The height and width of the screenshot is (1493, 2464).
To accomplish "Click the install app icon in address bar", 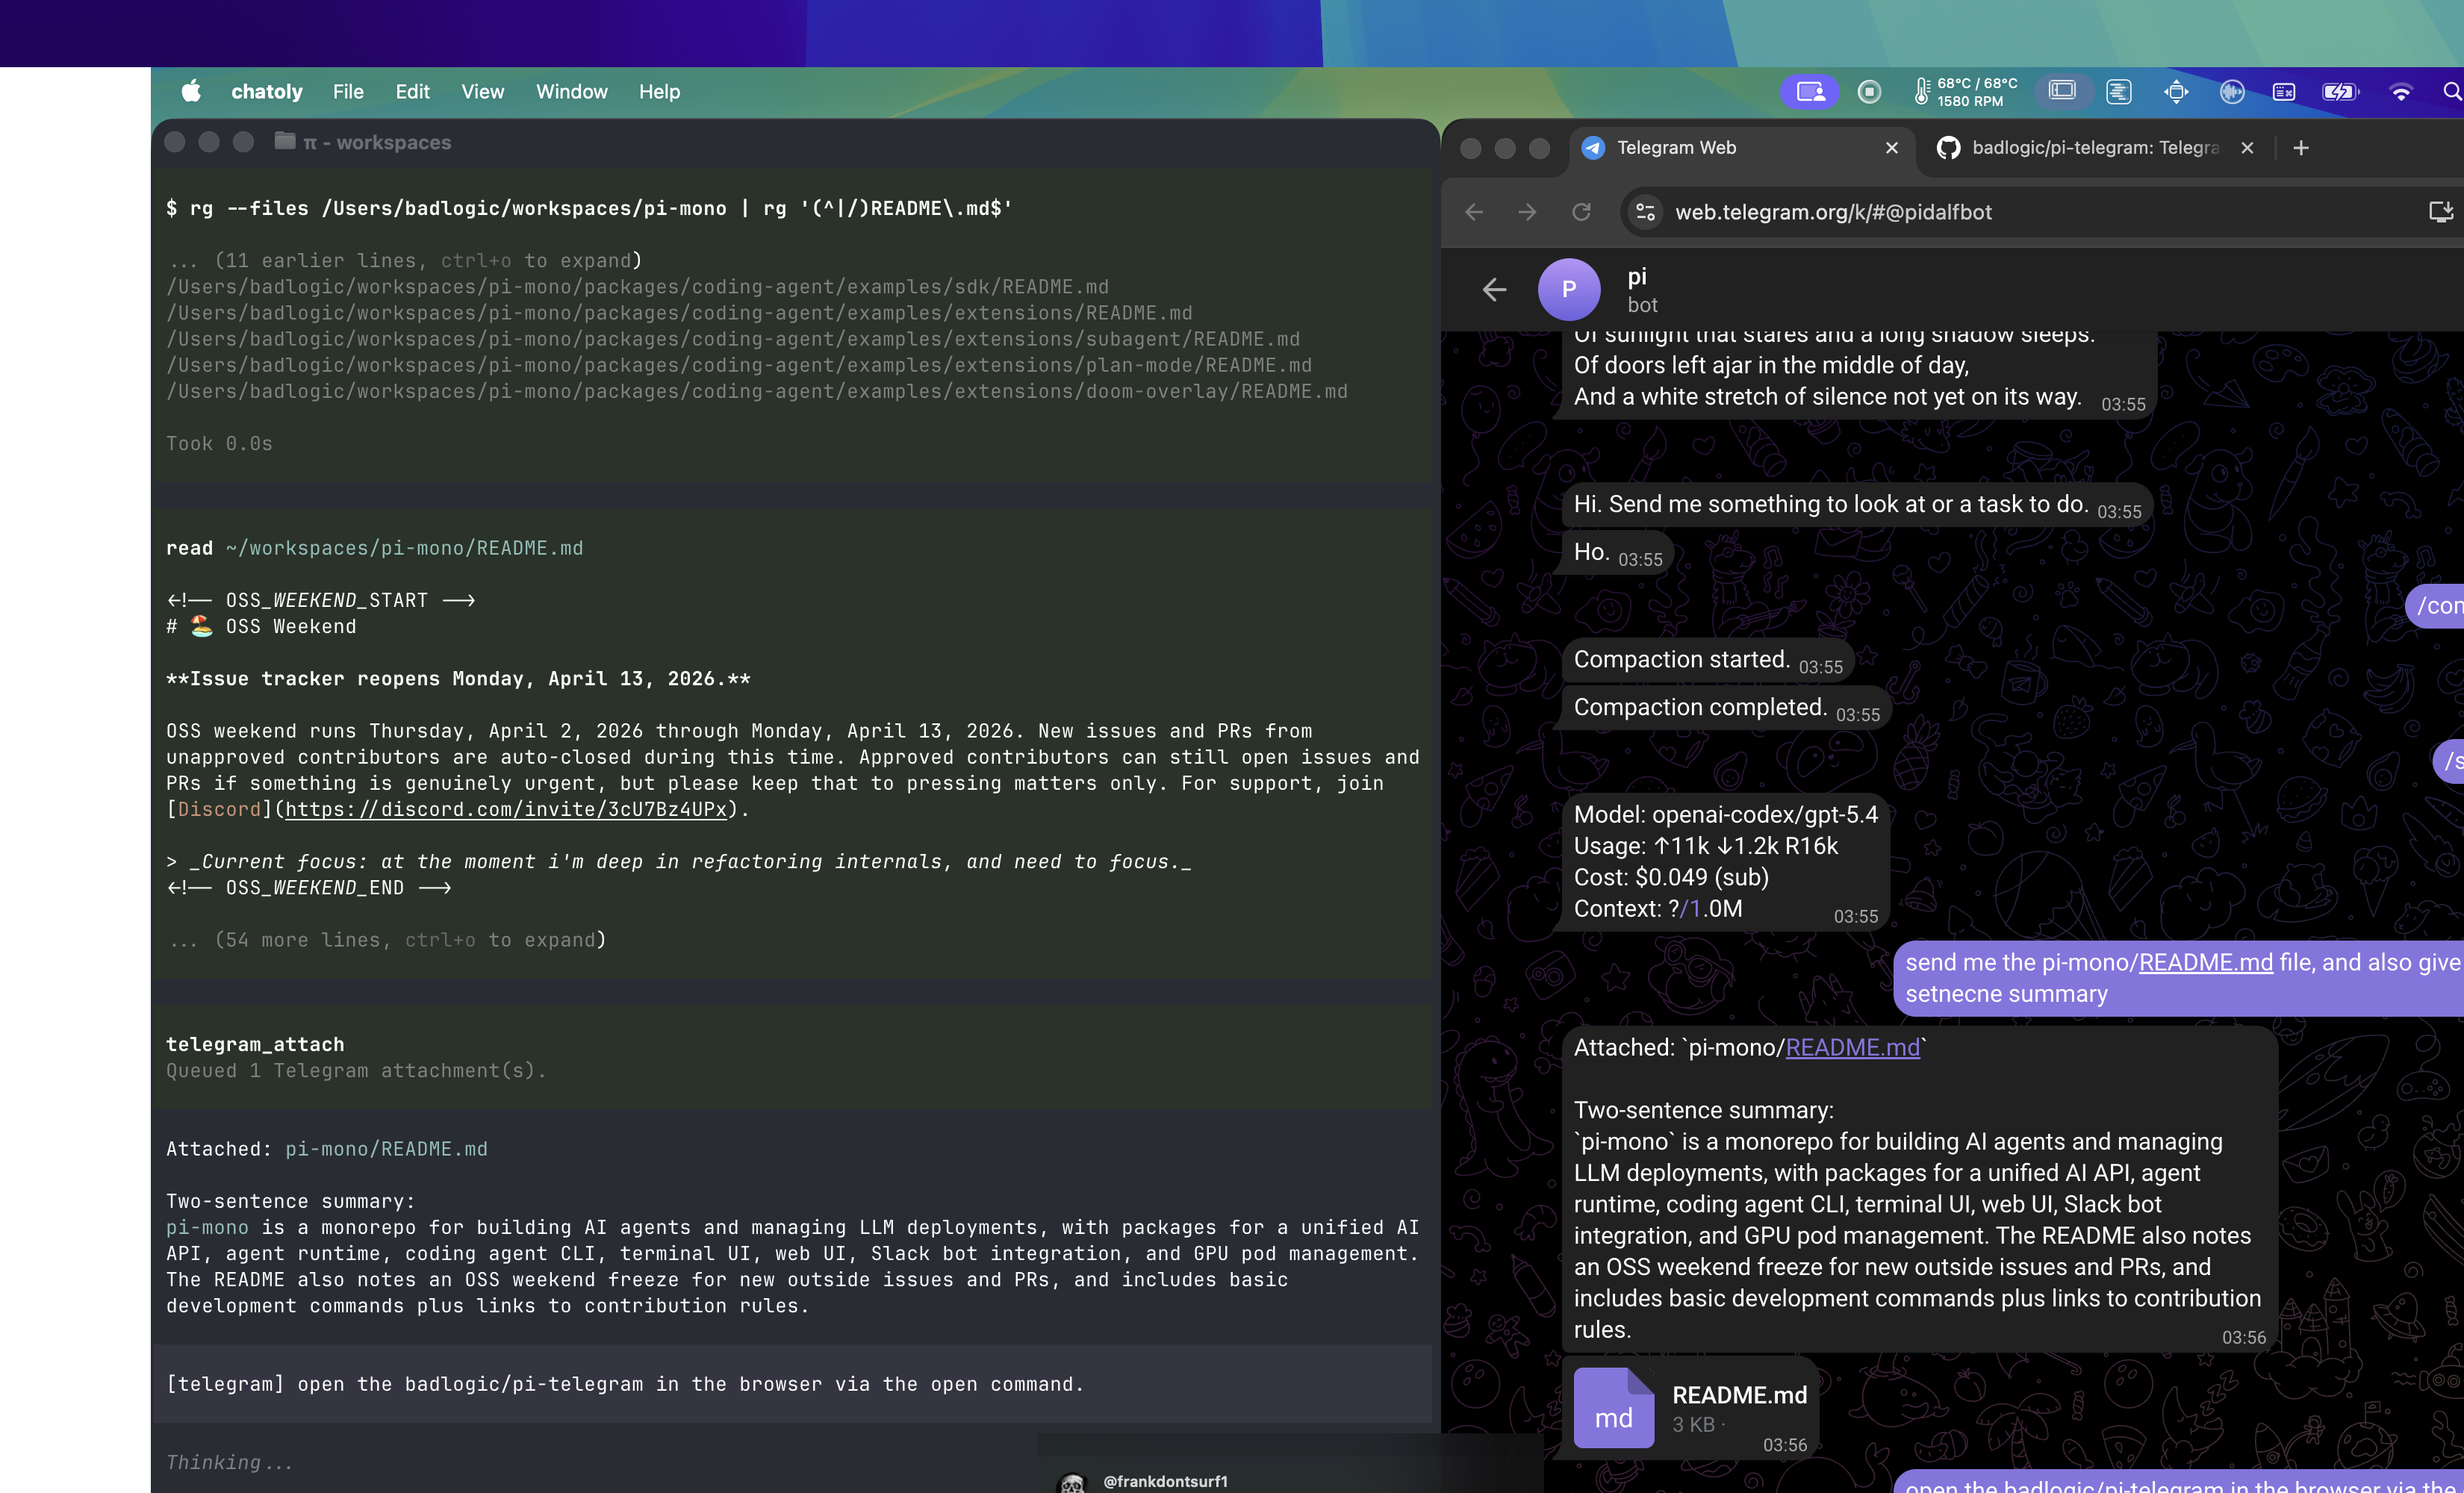I will (x=2441, y=212).
